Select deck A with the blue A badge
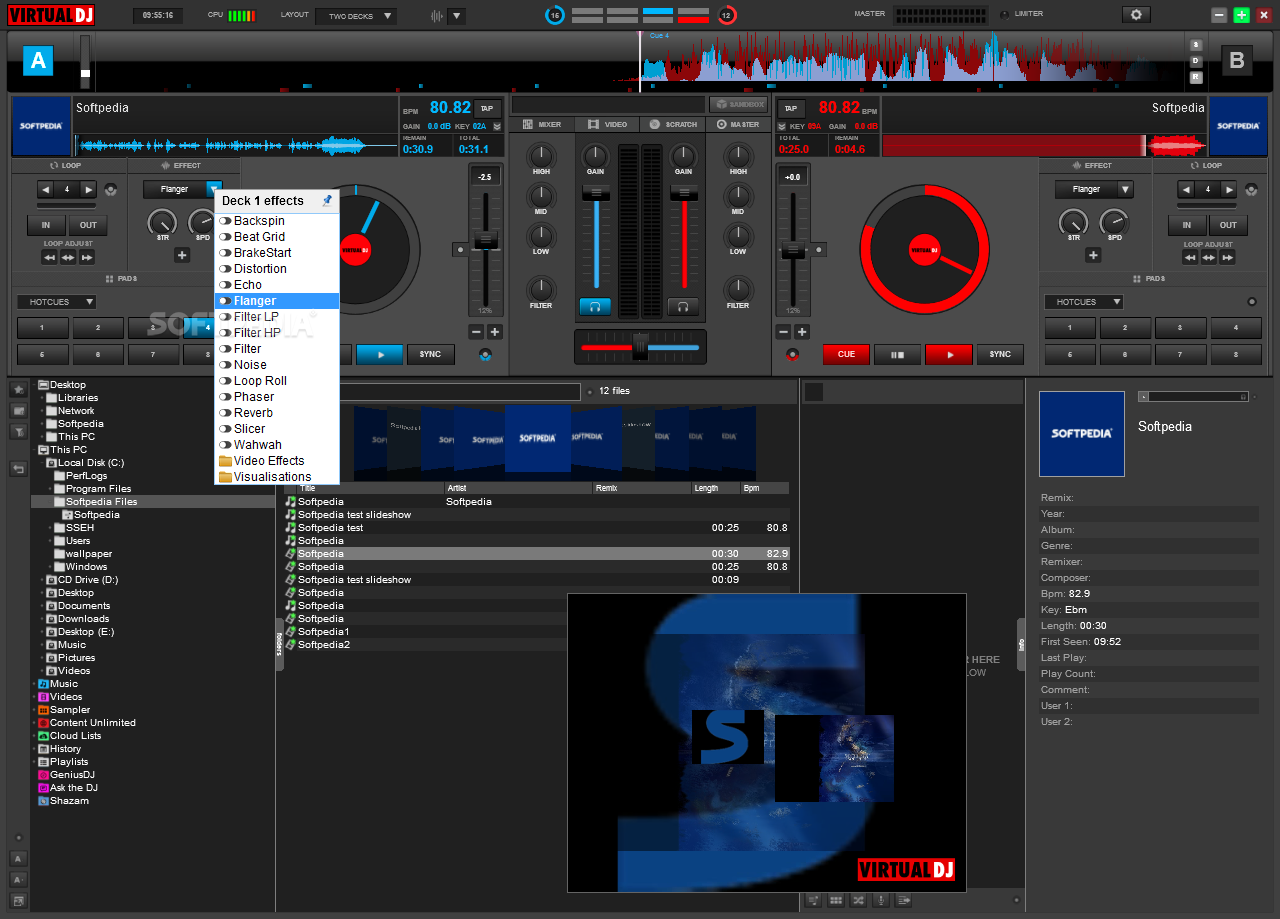The width and height of the screenshot is (1280, 919). pyautogui.click(x=38, y=61)
